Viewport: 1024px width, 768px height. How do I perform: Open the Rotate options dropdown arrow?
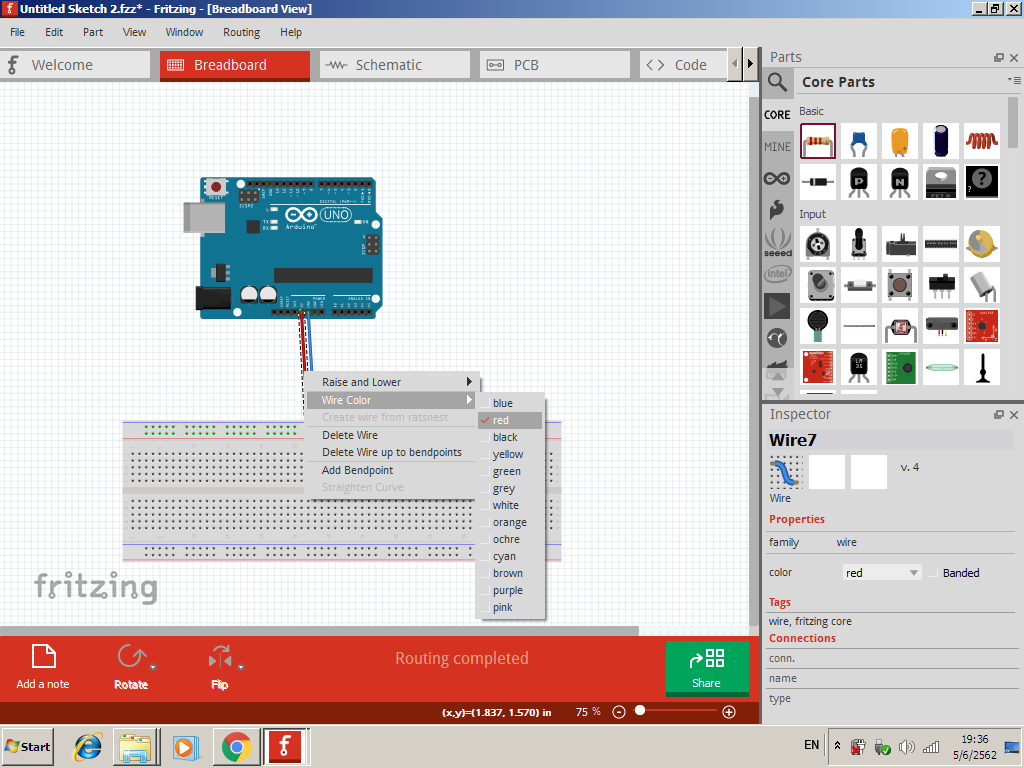pyautogui.click(x=152, y=667)
